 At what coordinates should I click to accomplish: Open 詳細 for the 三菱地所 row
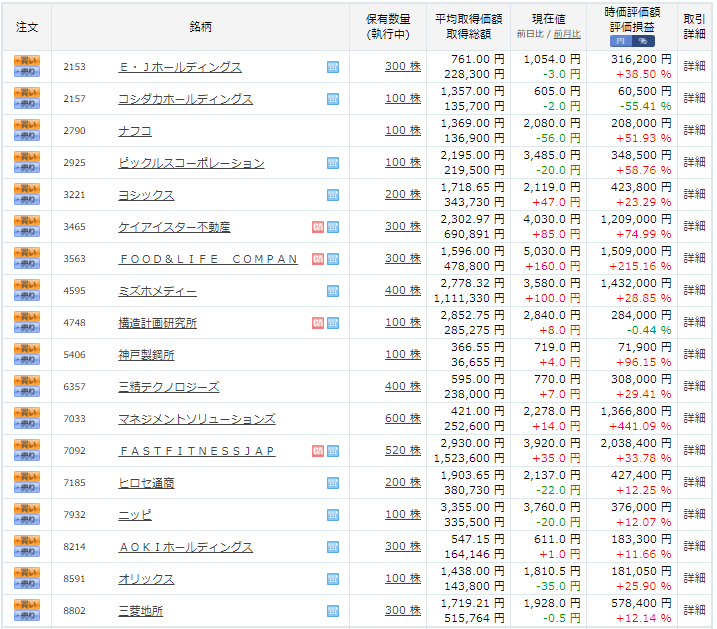tap(694, 610)
